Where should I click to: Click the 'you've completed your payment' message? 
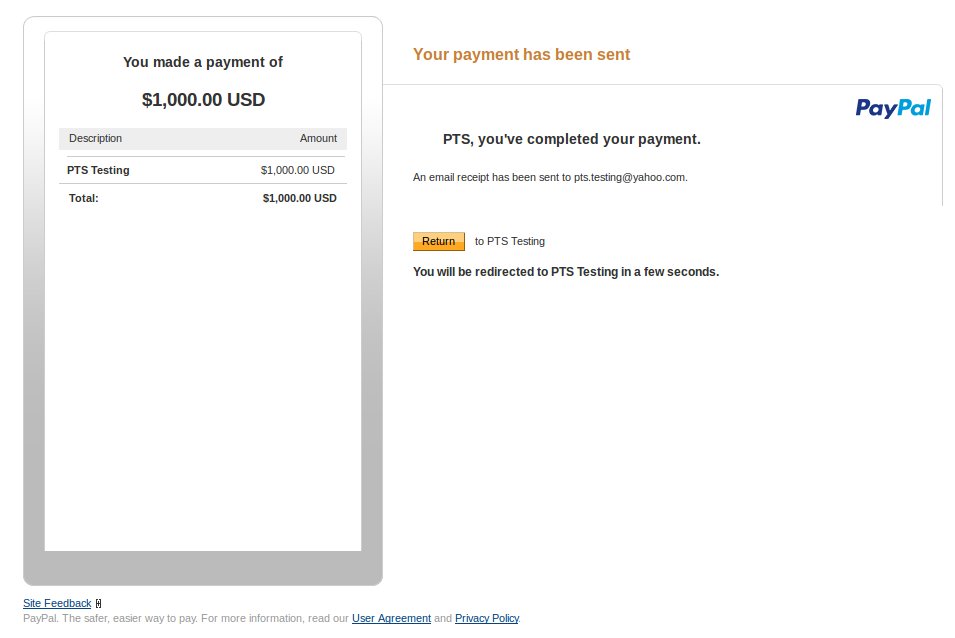(x=572, y=139)
